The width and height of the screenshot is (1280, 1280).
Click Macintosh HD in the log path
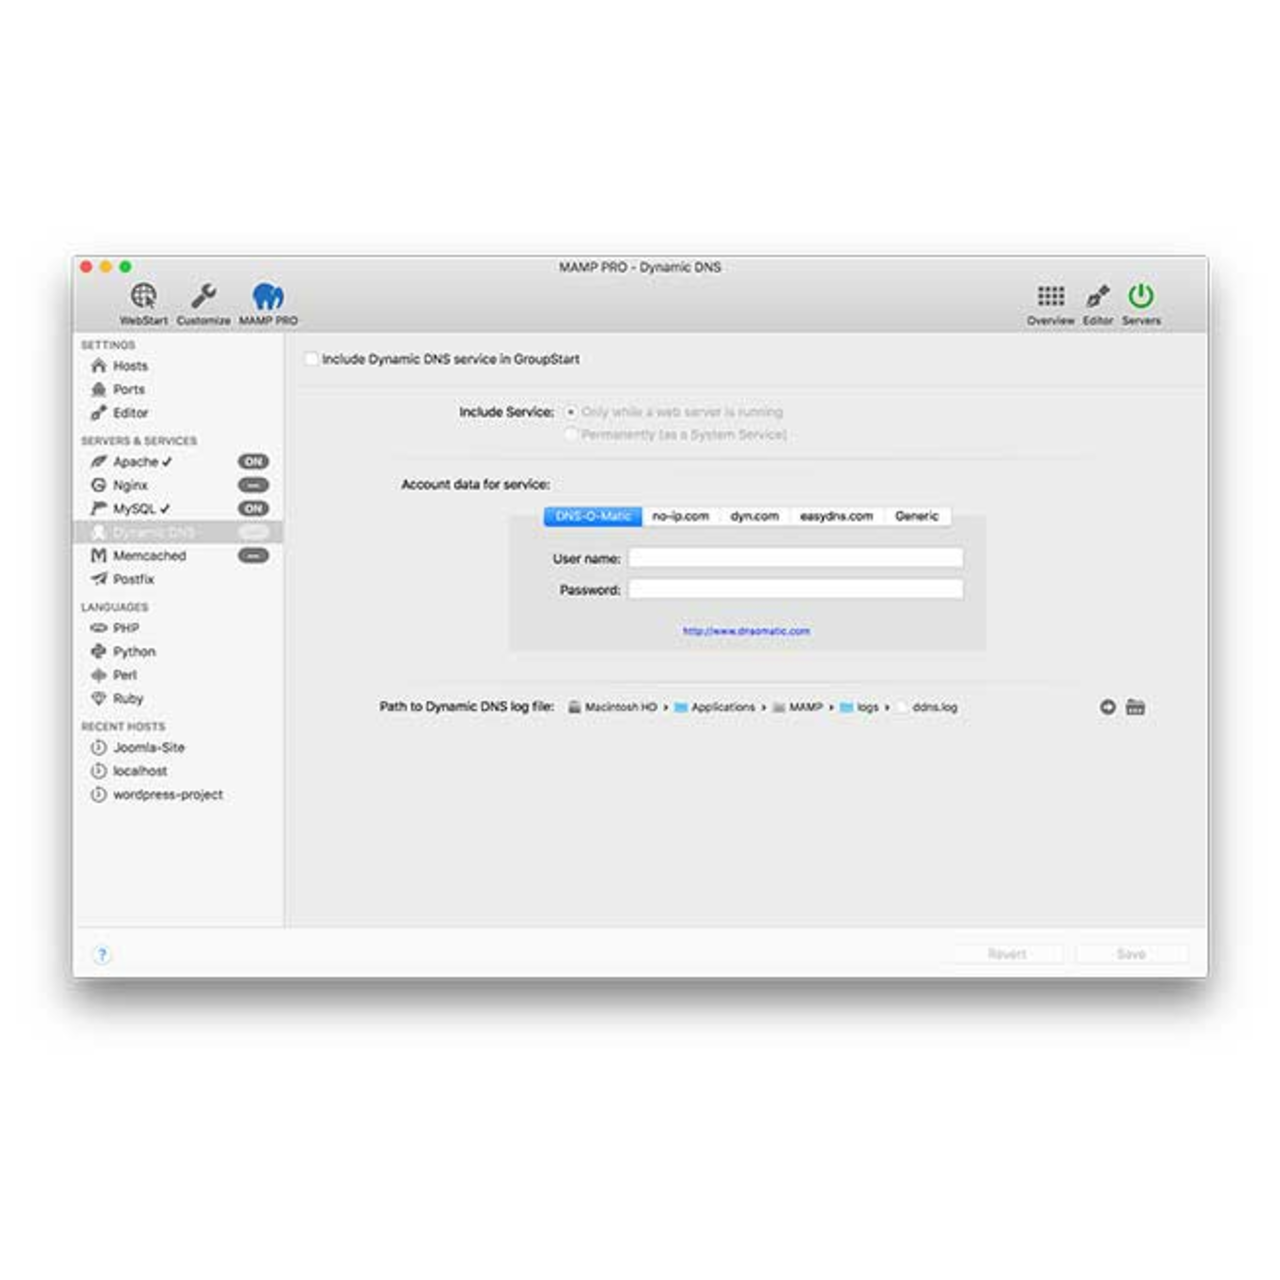(613, 707)
